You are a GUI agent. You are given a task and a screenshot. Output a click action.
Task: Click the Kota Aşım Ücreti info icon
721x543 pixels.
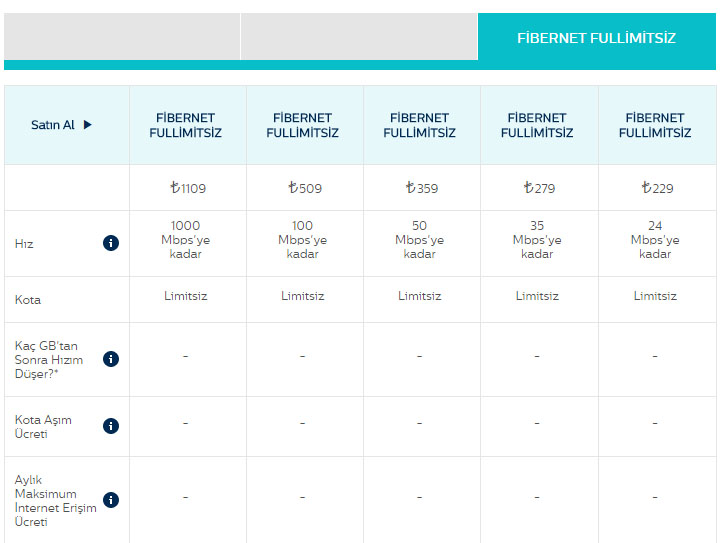point(111,426)
